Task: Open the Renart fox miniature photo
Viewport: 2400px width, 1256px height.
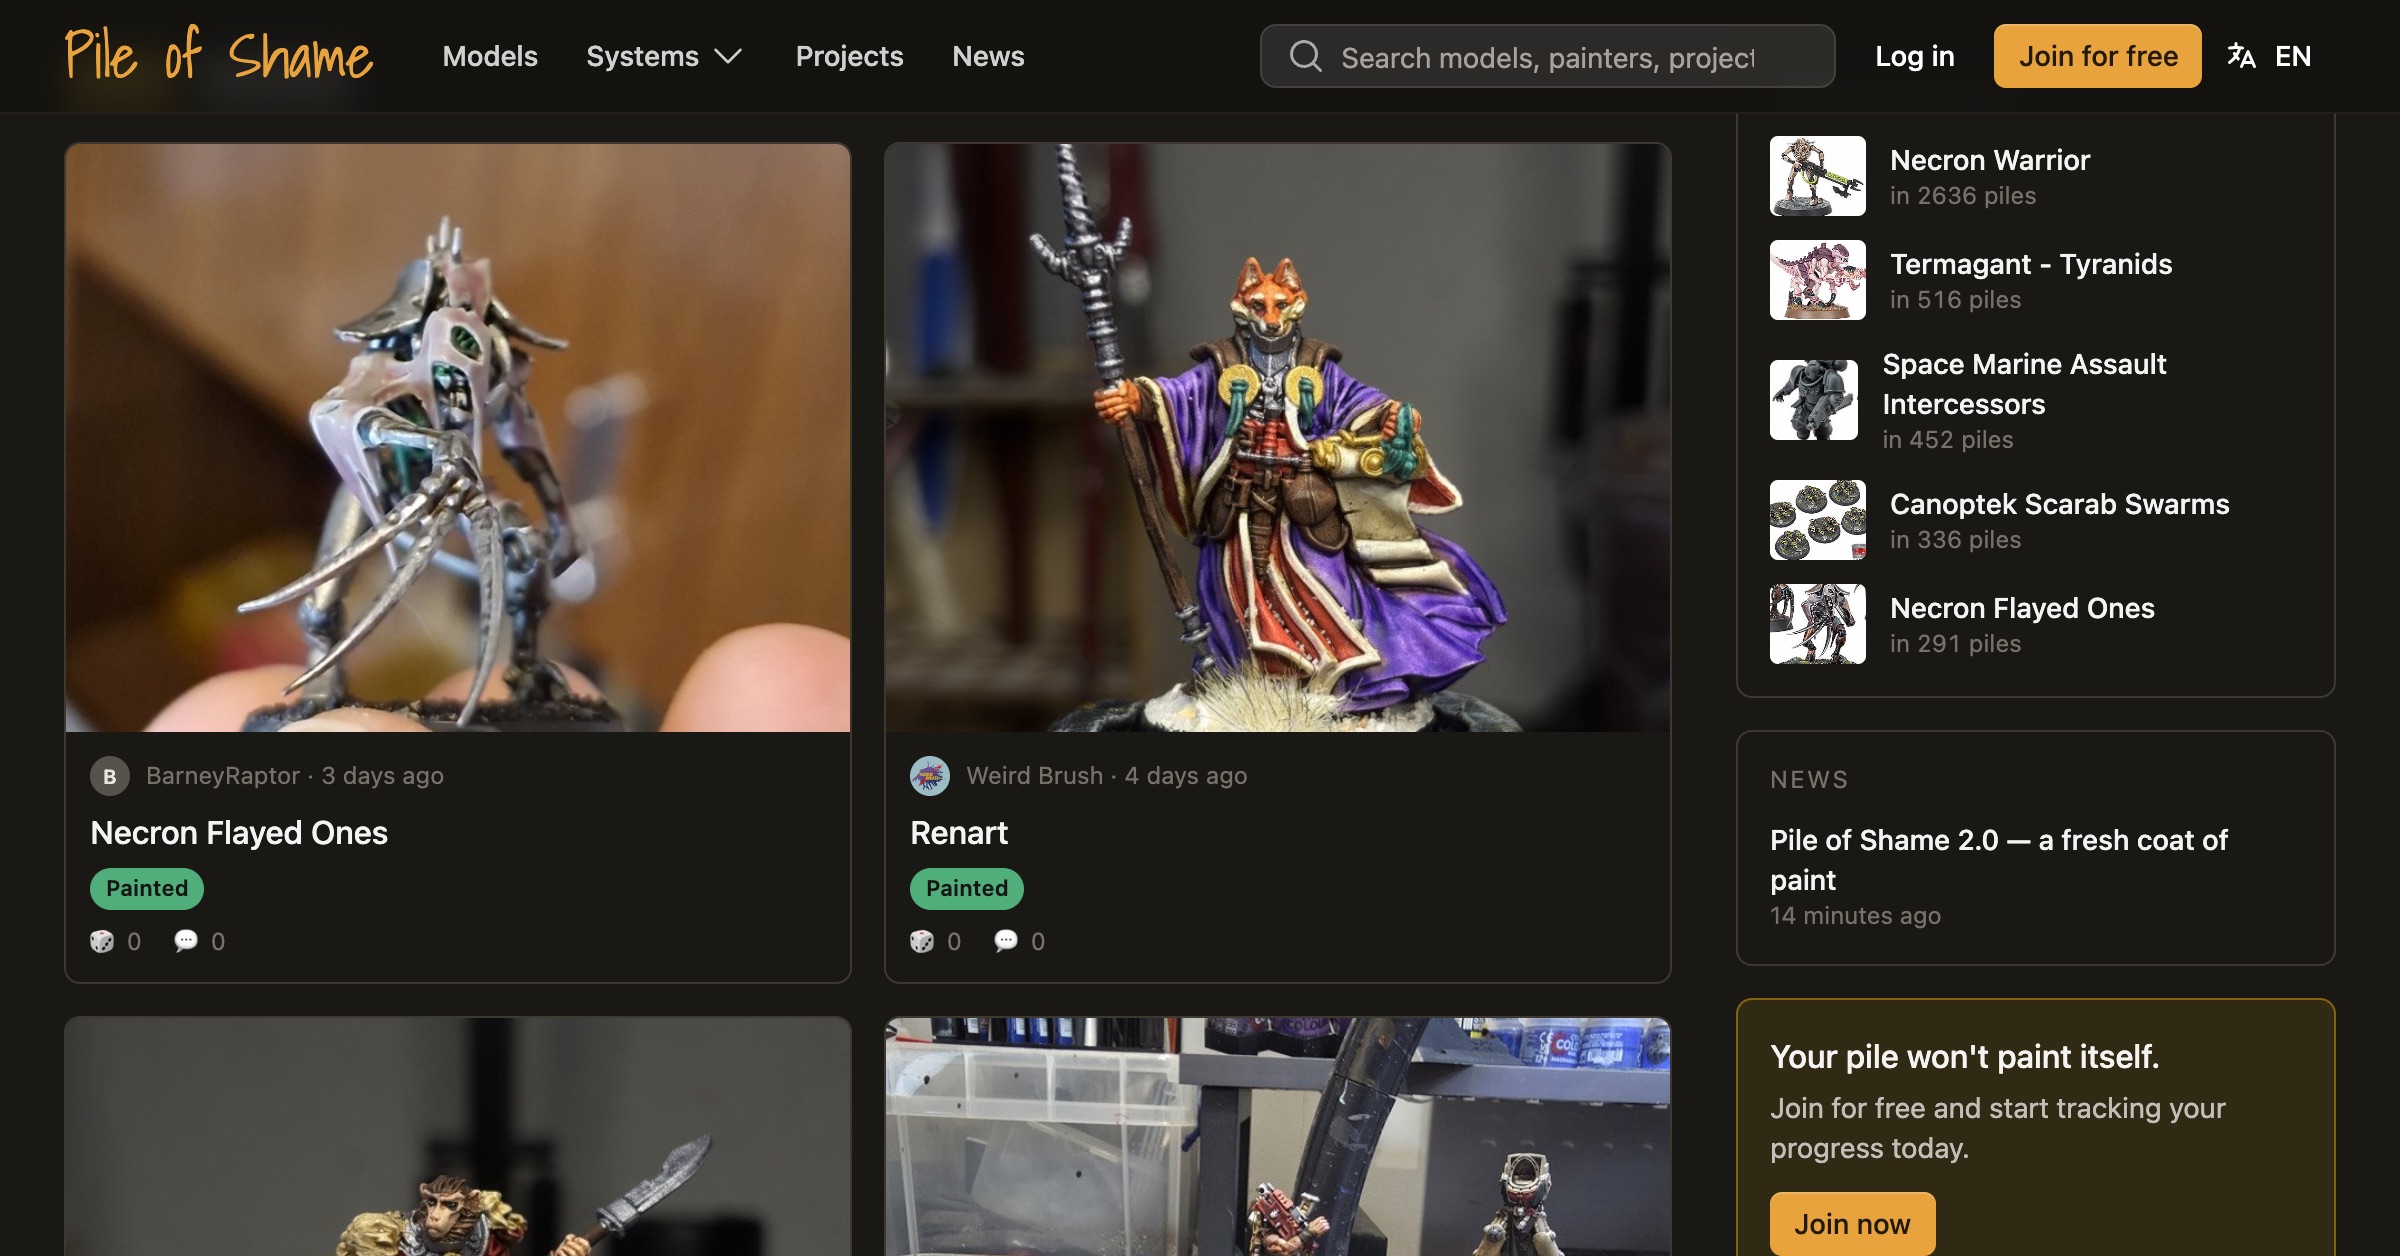Action: coord(1278,438)
